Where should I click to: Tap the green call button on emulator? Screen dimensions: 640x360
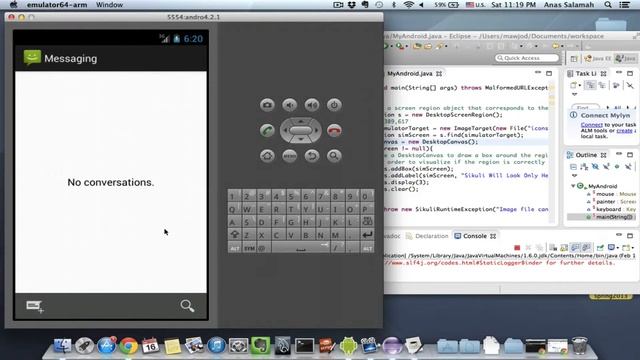267,131
